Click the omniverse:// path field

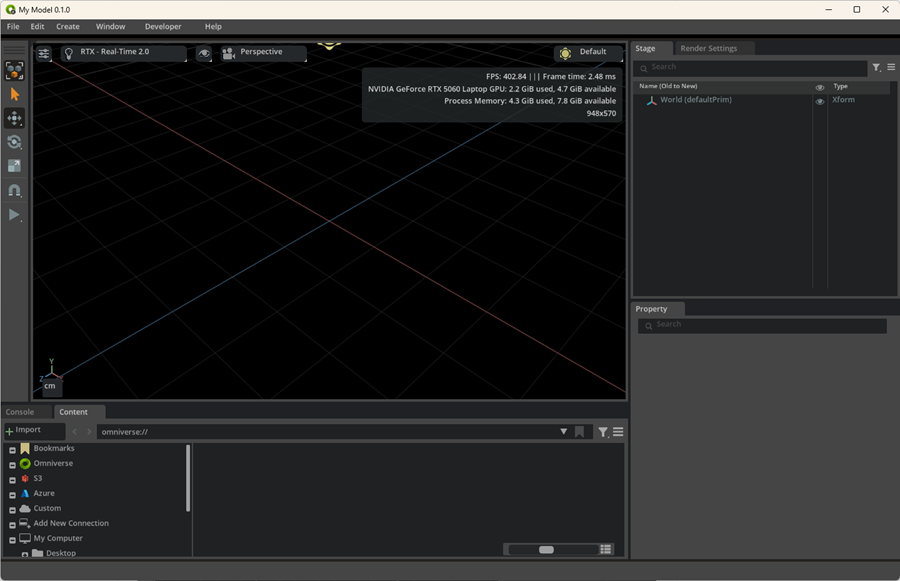pyautogui.click(x=330, y=431)
